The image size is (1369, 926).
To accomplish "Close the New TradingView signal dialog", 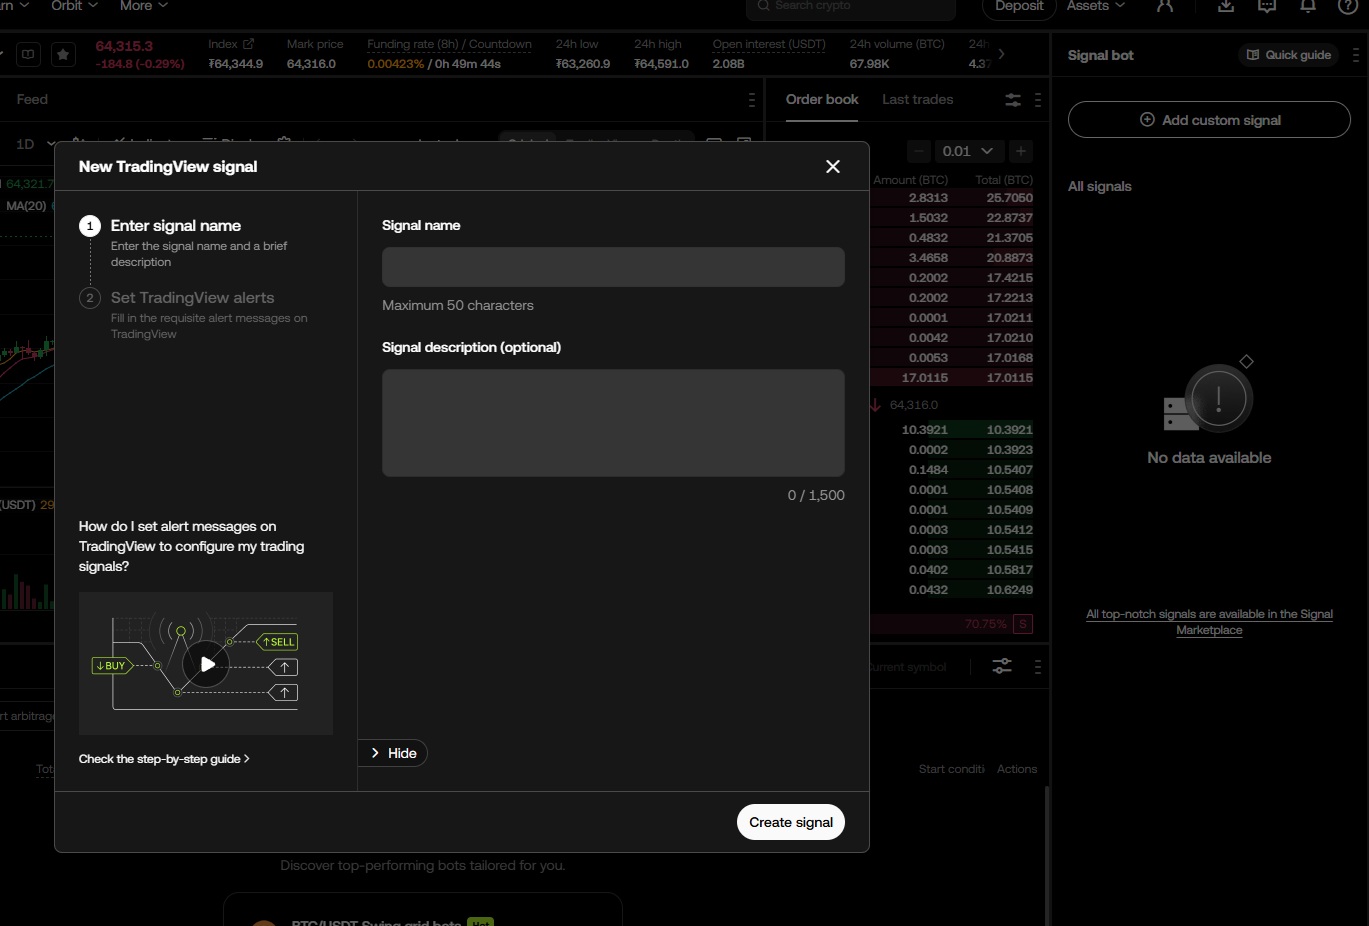I will coord(833,167).
